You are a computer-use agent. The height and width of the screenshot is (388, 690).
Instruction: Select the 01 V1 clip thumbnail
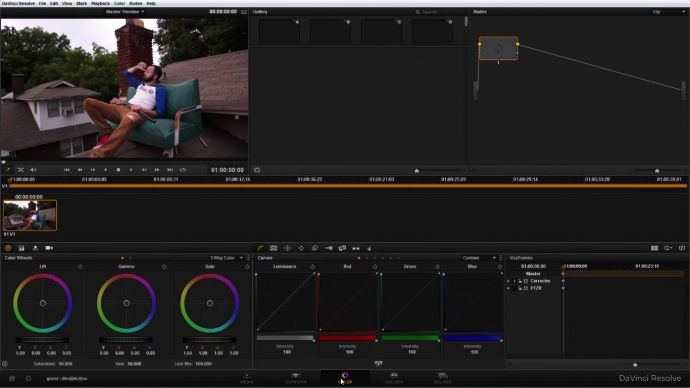click(30, 215)
